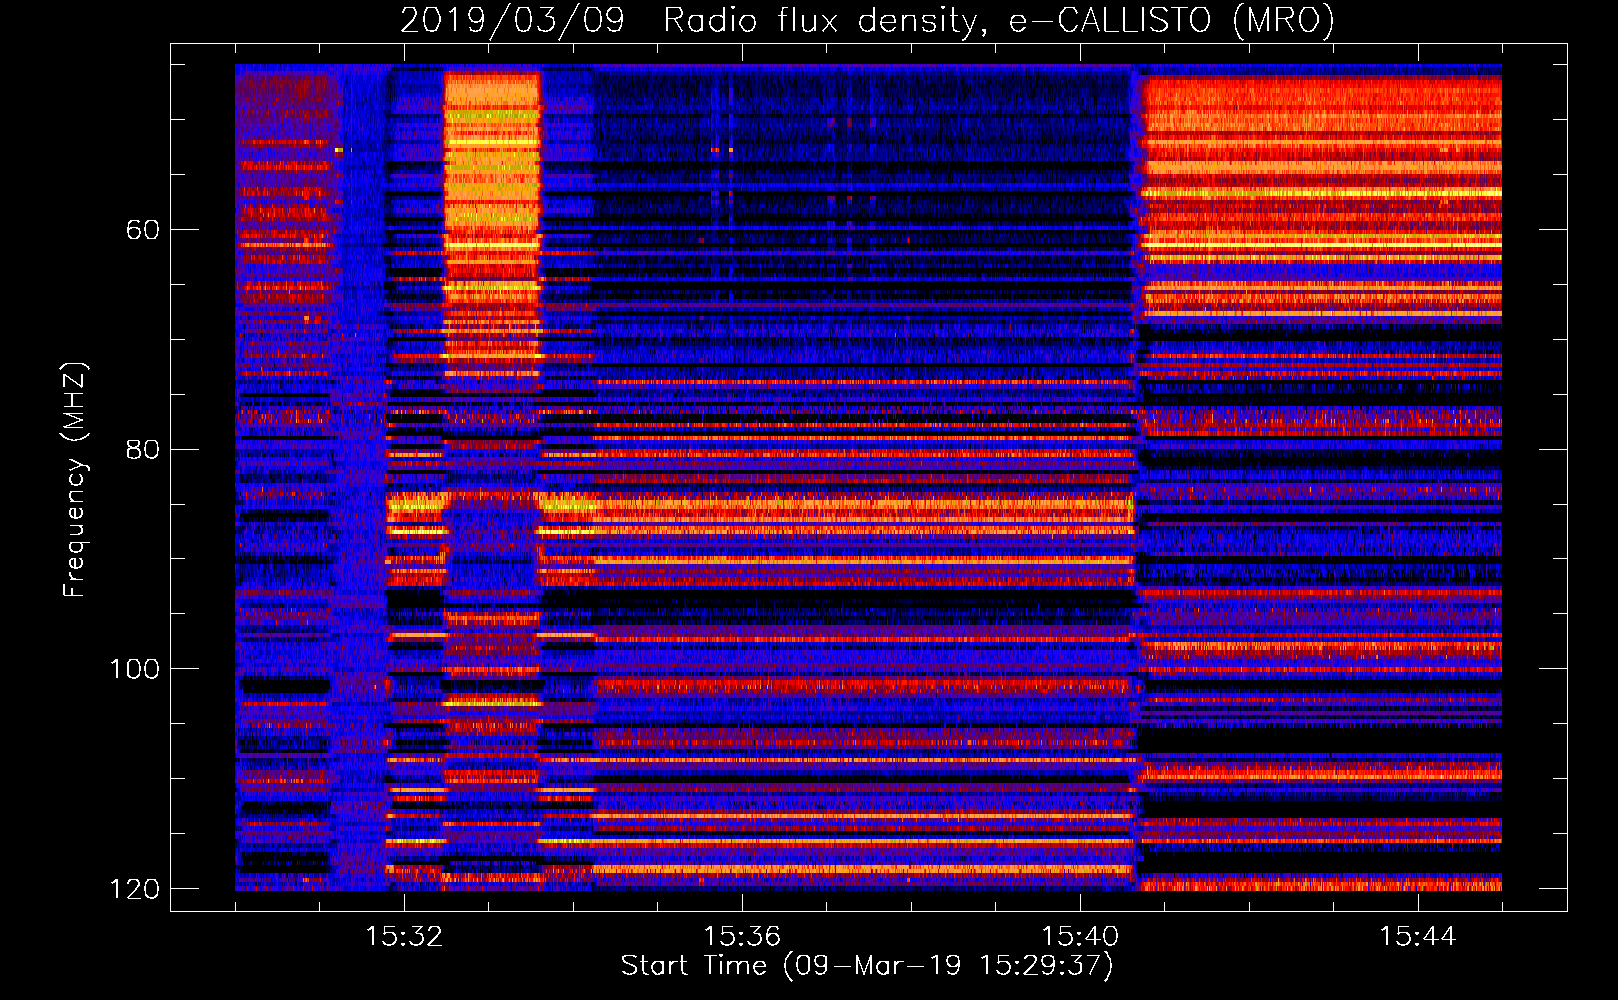This screenshot has width=1618, height=1000.
Task: Click the "Frequency (MHZ)" axis label
Action: click(75, 479)
